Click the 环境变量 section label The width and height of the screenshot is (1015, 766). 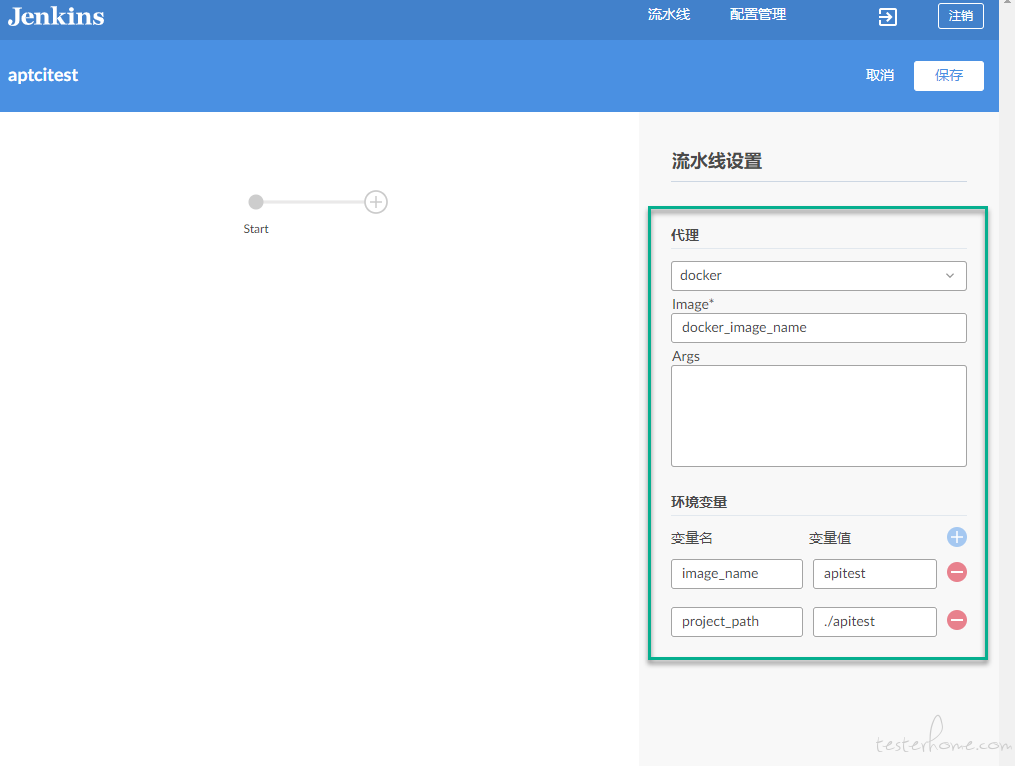click(699, 502)
